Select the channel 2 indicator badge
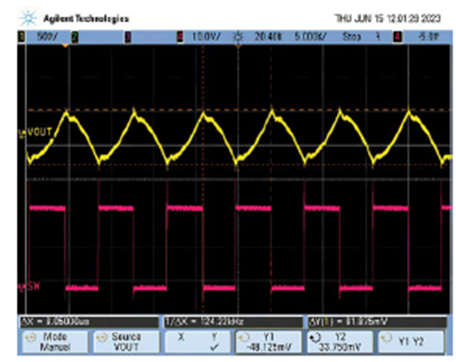Viewport: 456px width, 362px height. click(74, 37)
